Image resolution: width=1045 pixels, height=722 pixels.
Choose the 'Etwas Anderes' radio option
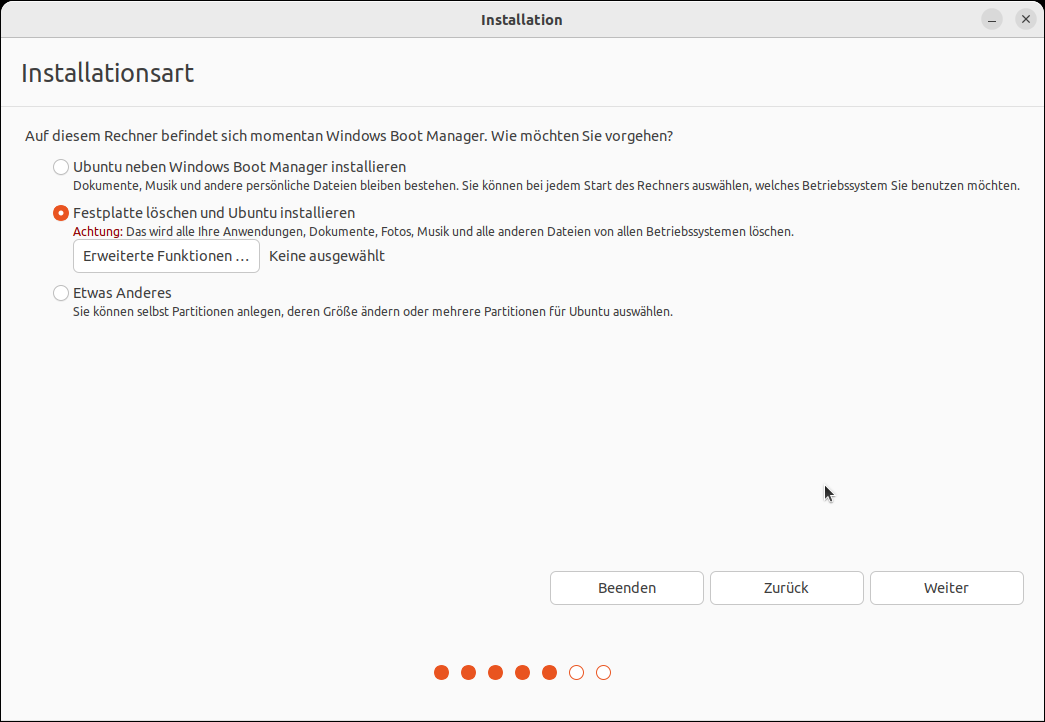pyautogui.click(x=61, y=293)
